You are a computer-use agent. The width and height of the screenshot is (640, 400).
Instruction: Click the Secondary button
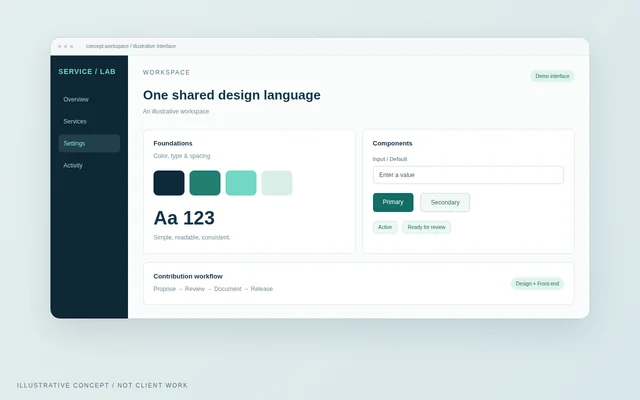(445, 202)
